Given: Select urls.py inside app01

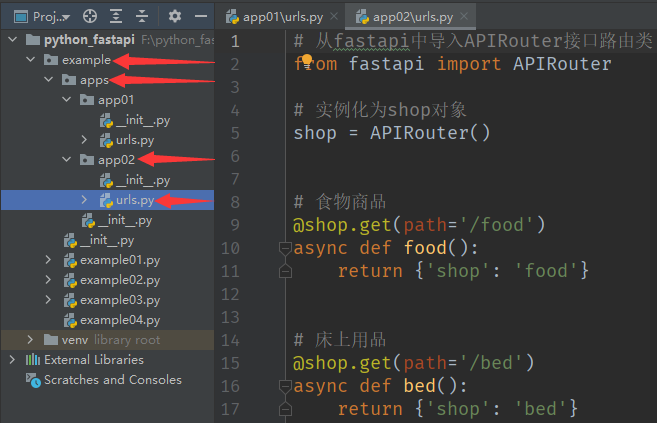Looking at the screenshot, I should (x=135, y=140).
